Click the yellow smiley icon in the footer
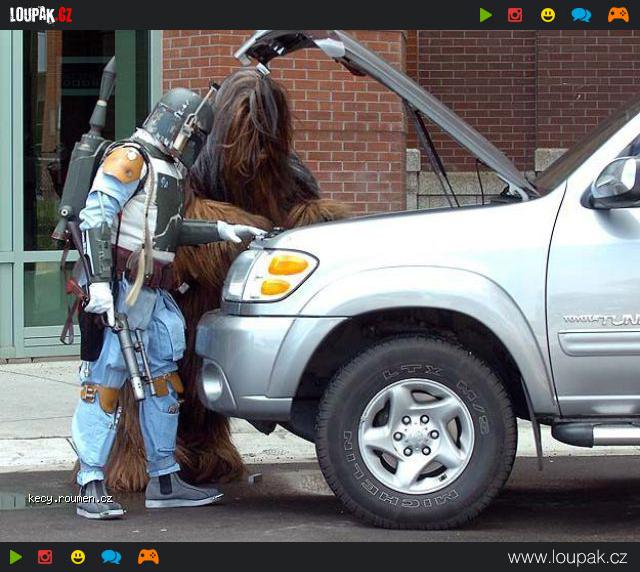Viewport: 640px width, 572px height. (78, 557)
